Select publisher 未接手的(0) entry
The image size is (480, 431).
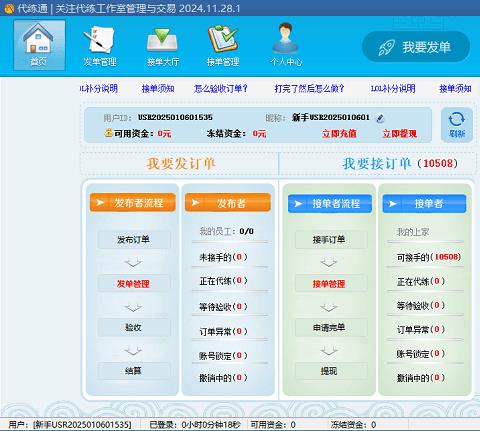[223, 257]
